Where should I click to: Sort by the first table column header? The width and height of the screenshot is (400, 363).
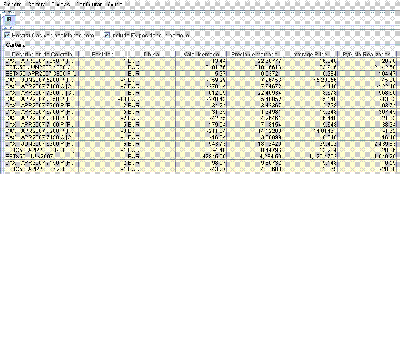(42, 54)
